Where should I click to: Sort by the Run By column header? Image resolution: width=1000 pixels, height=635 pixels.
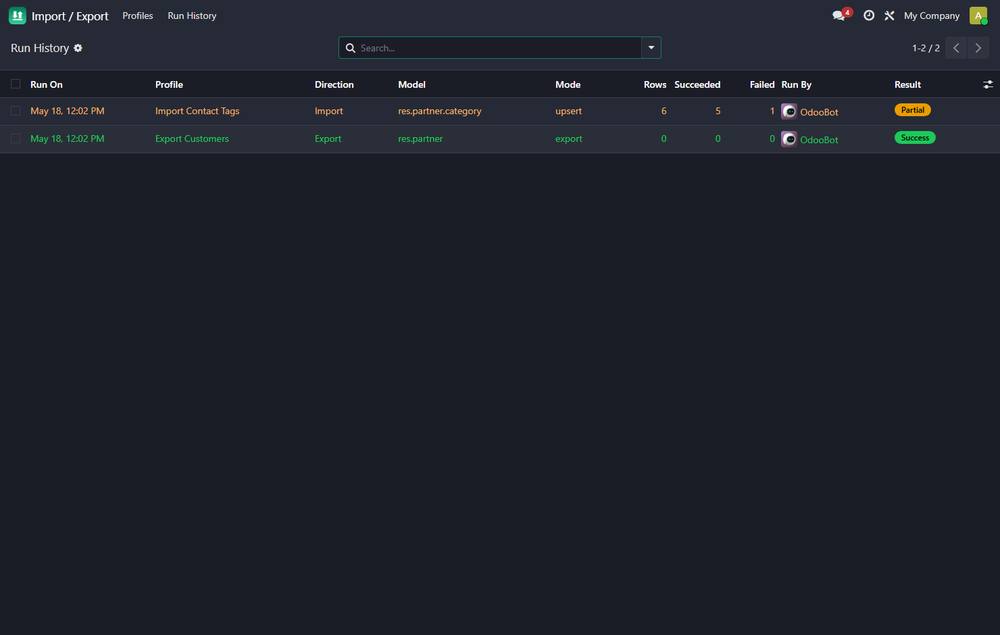point(797,84)
